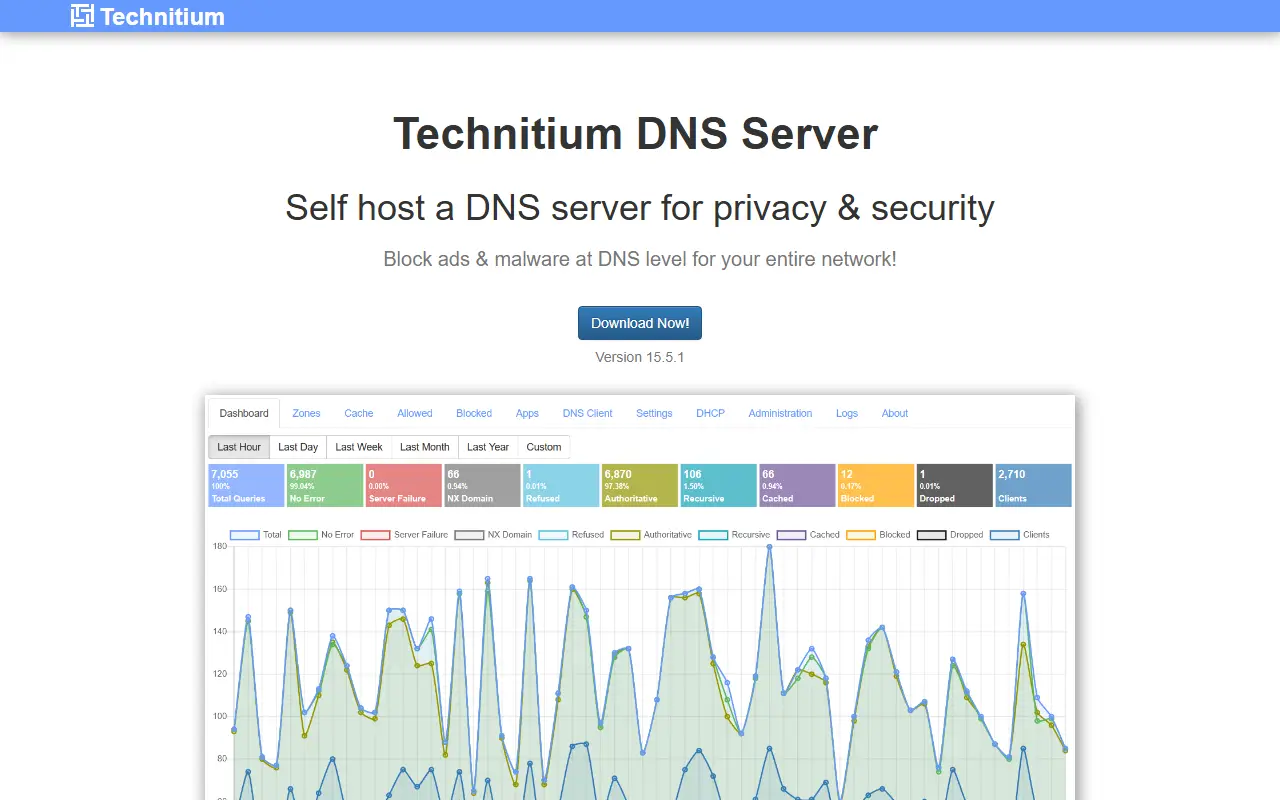The image size is (1280, 800).
Task: Select the Last Day range button
Action: click(298, 447)
